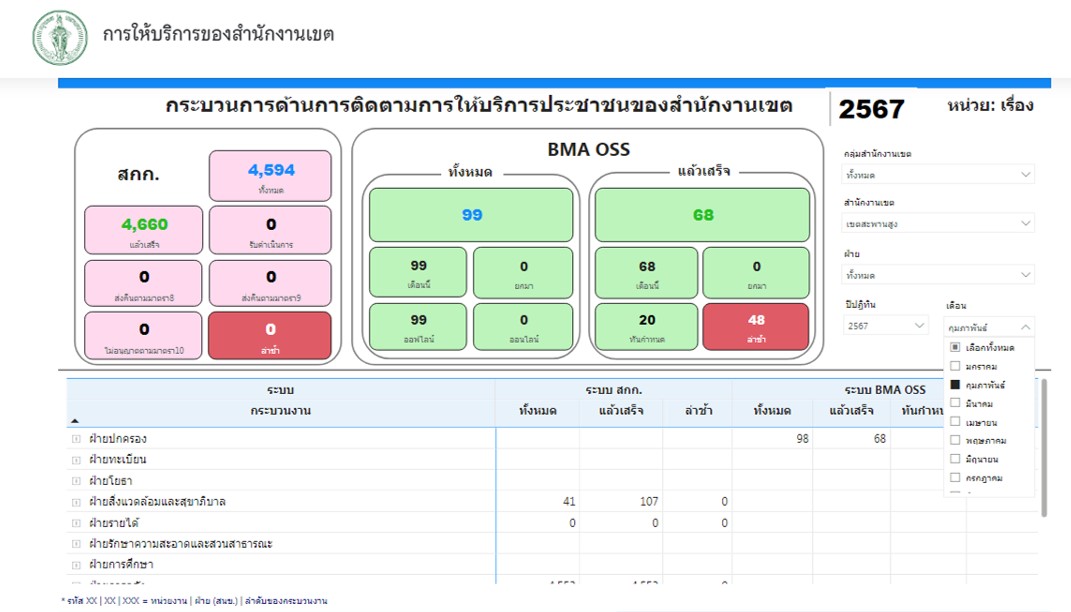Open the ปีปฏิทิน dropdown set to 2567
Screen dimensions: 1071x612
tap(885, 326)
